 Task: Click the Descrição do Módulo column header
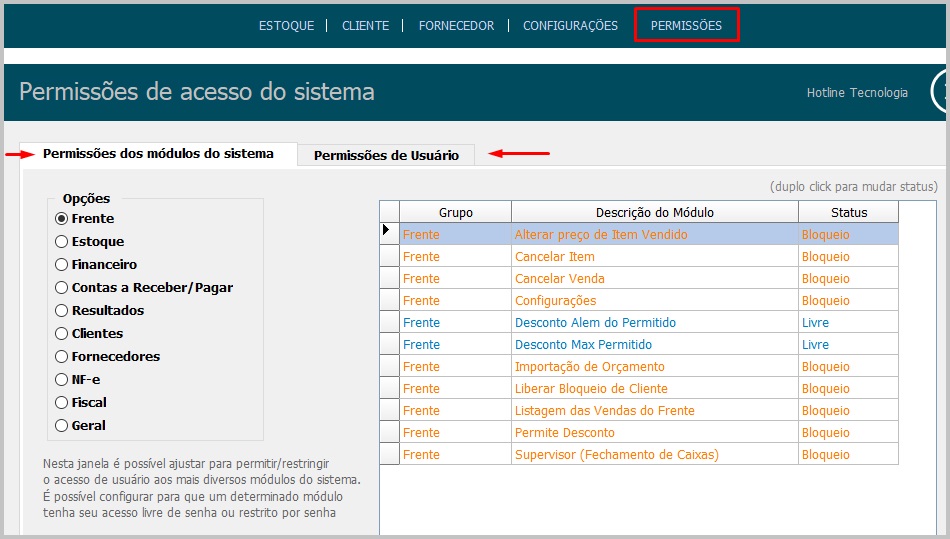(655, 212)
